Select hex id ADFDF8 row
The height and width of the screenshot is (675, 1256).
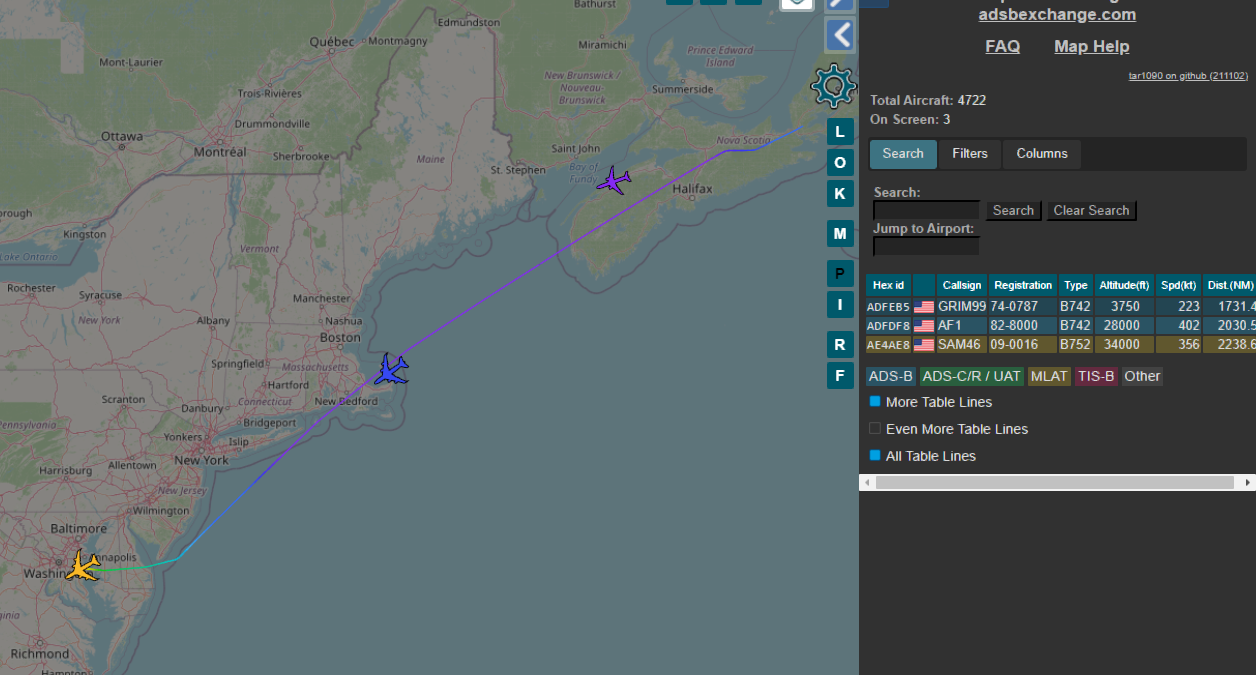(x=888, y=326)
